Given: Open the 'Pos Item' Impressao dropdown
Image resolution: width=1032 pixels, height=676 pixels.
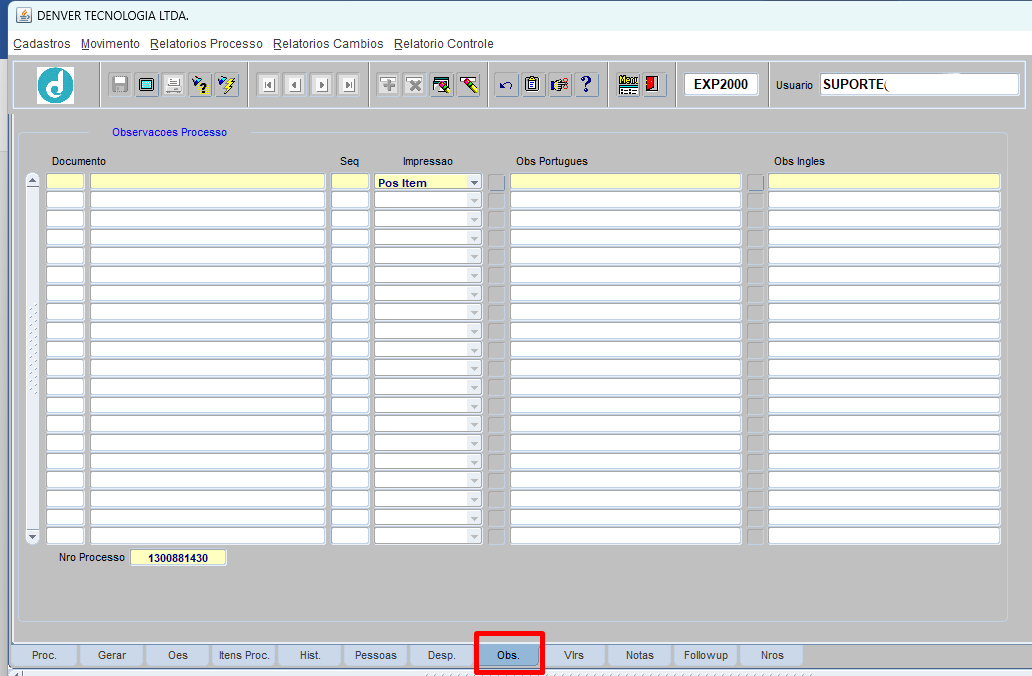Looking at the screenshot, I should 474,183.
